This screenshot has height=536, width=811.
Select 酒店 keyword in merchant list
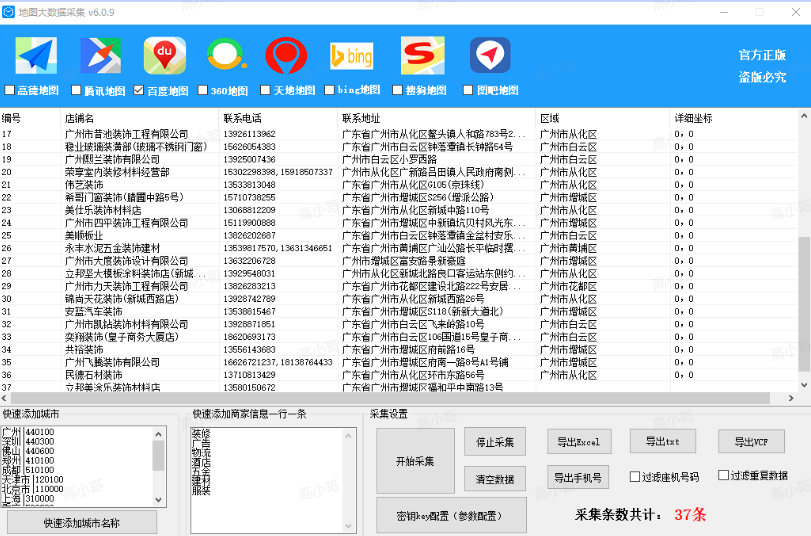(x=201, y=462)
